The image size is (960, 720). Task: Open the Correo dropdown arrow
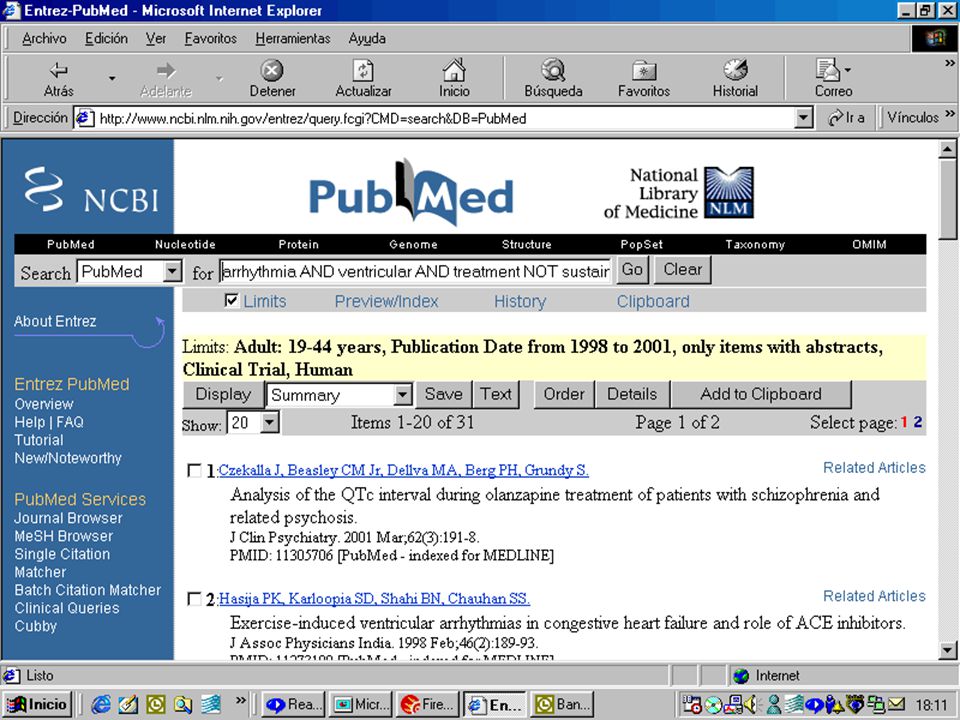(x=847, y=70)
